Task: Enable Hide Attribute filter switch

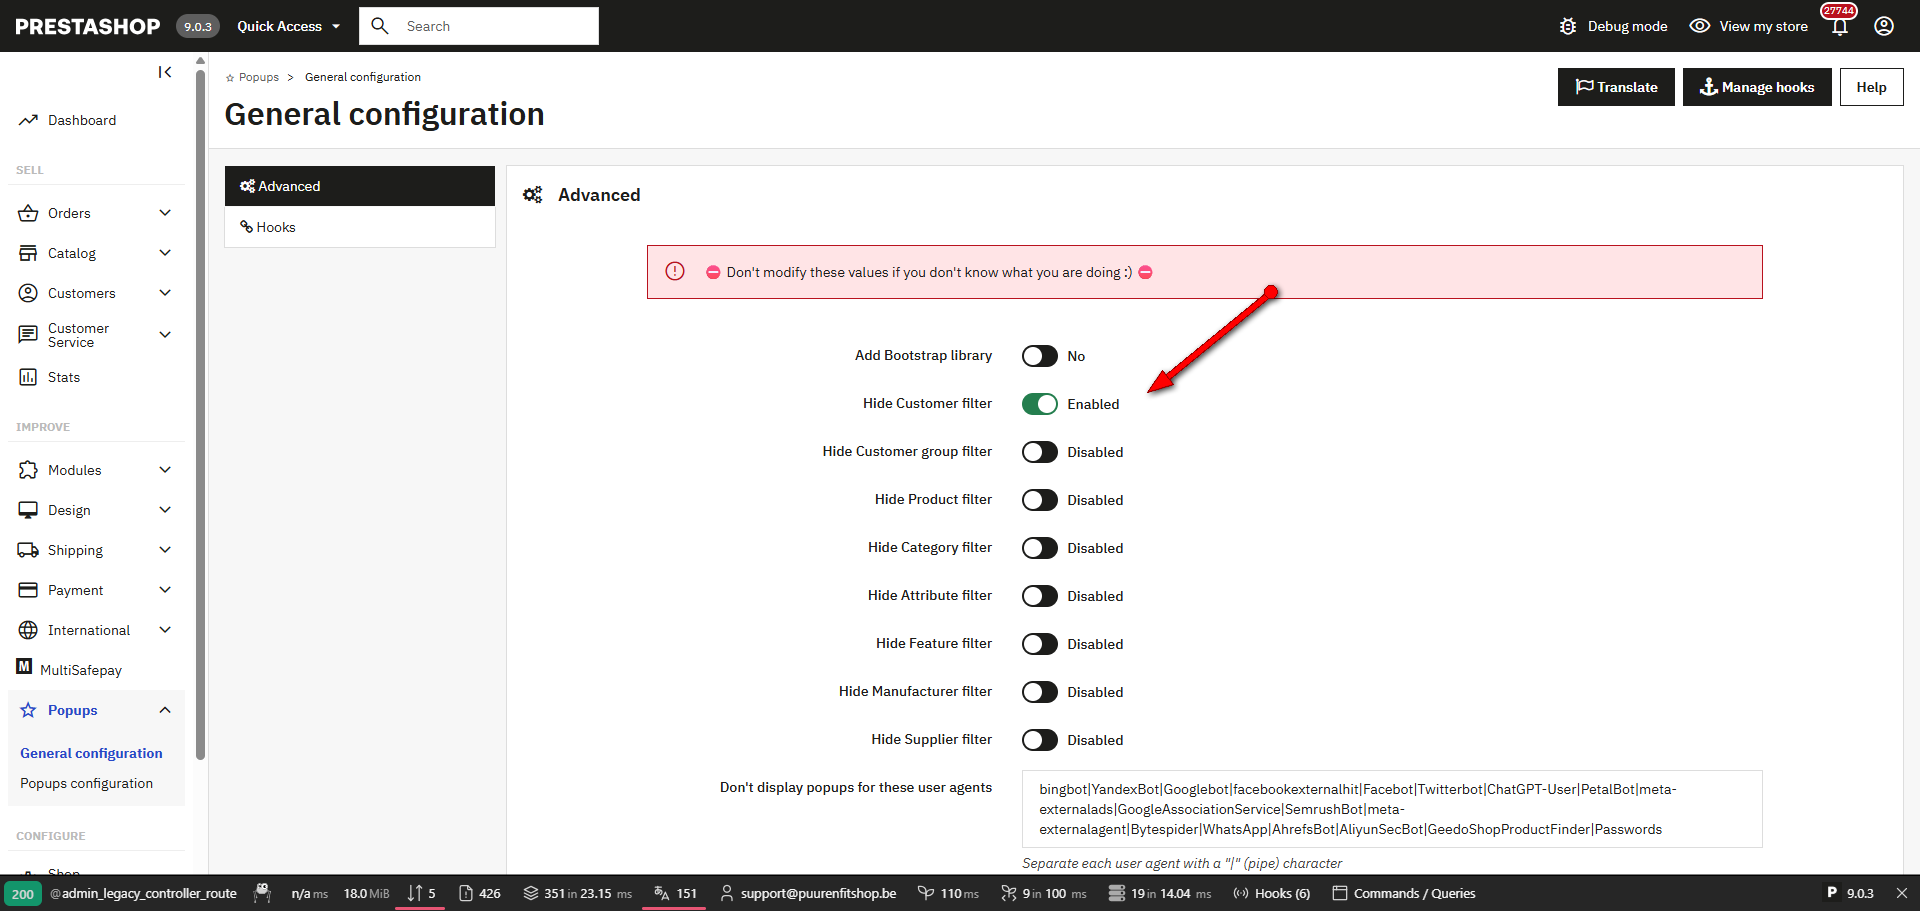Action: 1040,596
